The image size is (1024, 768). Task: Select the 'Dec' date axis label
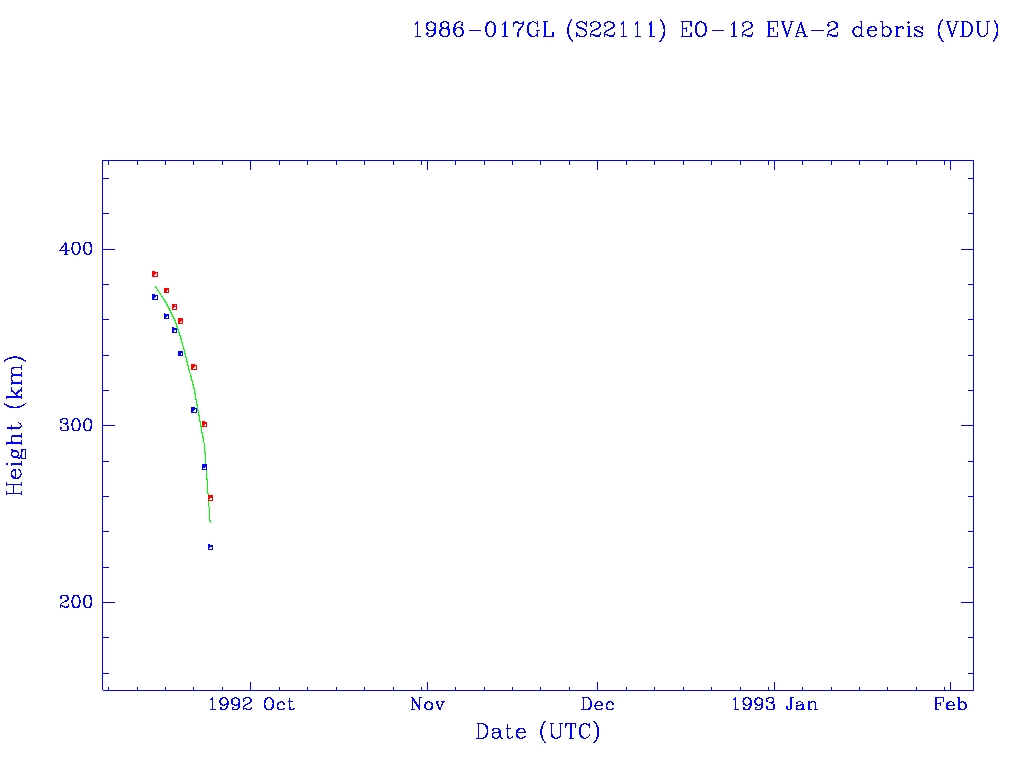[598, 704]
